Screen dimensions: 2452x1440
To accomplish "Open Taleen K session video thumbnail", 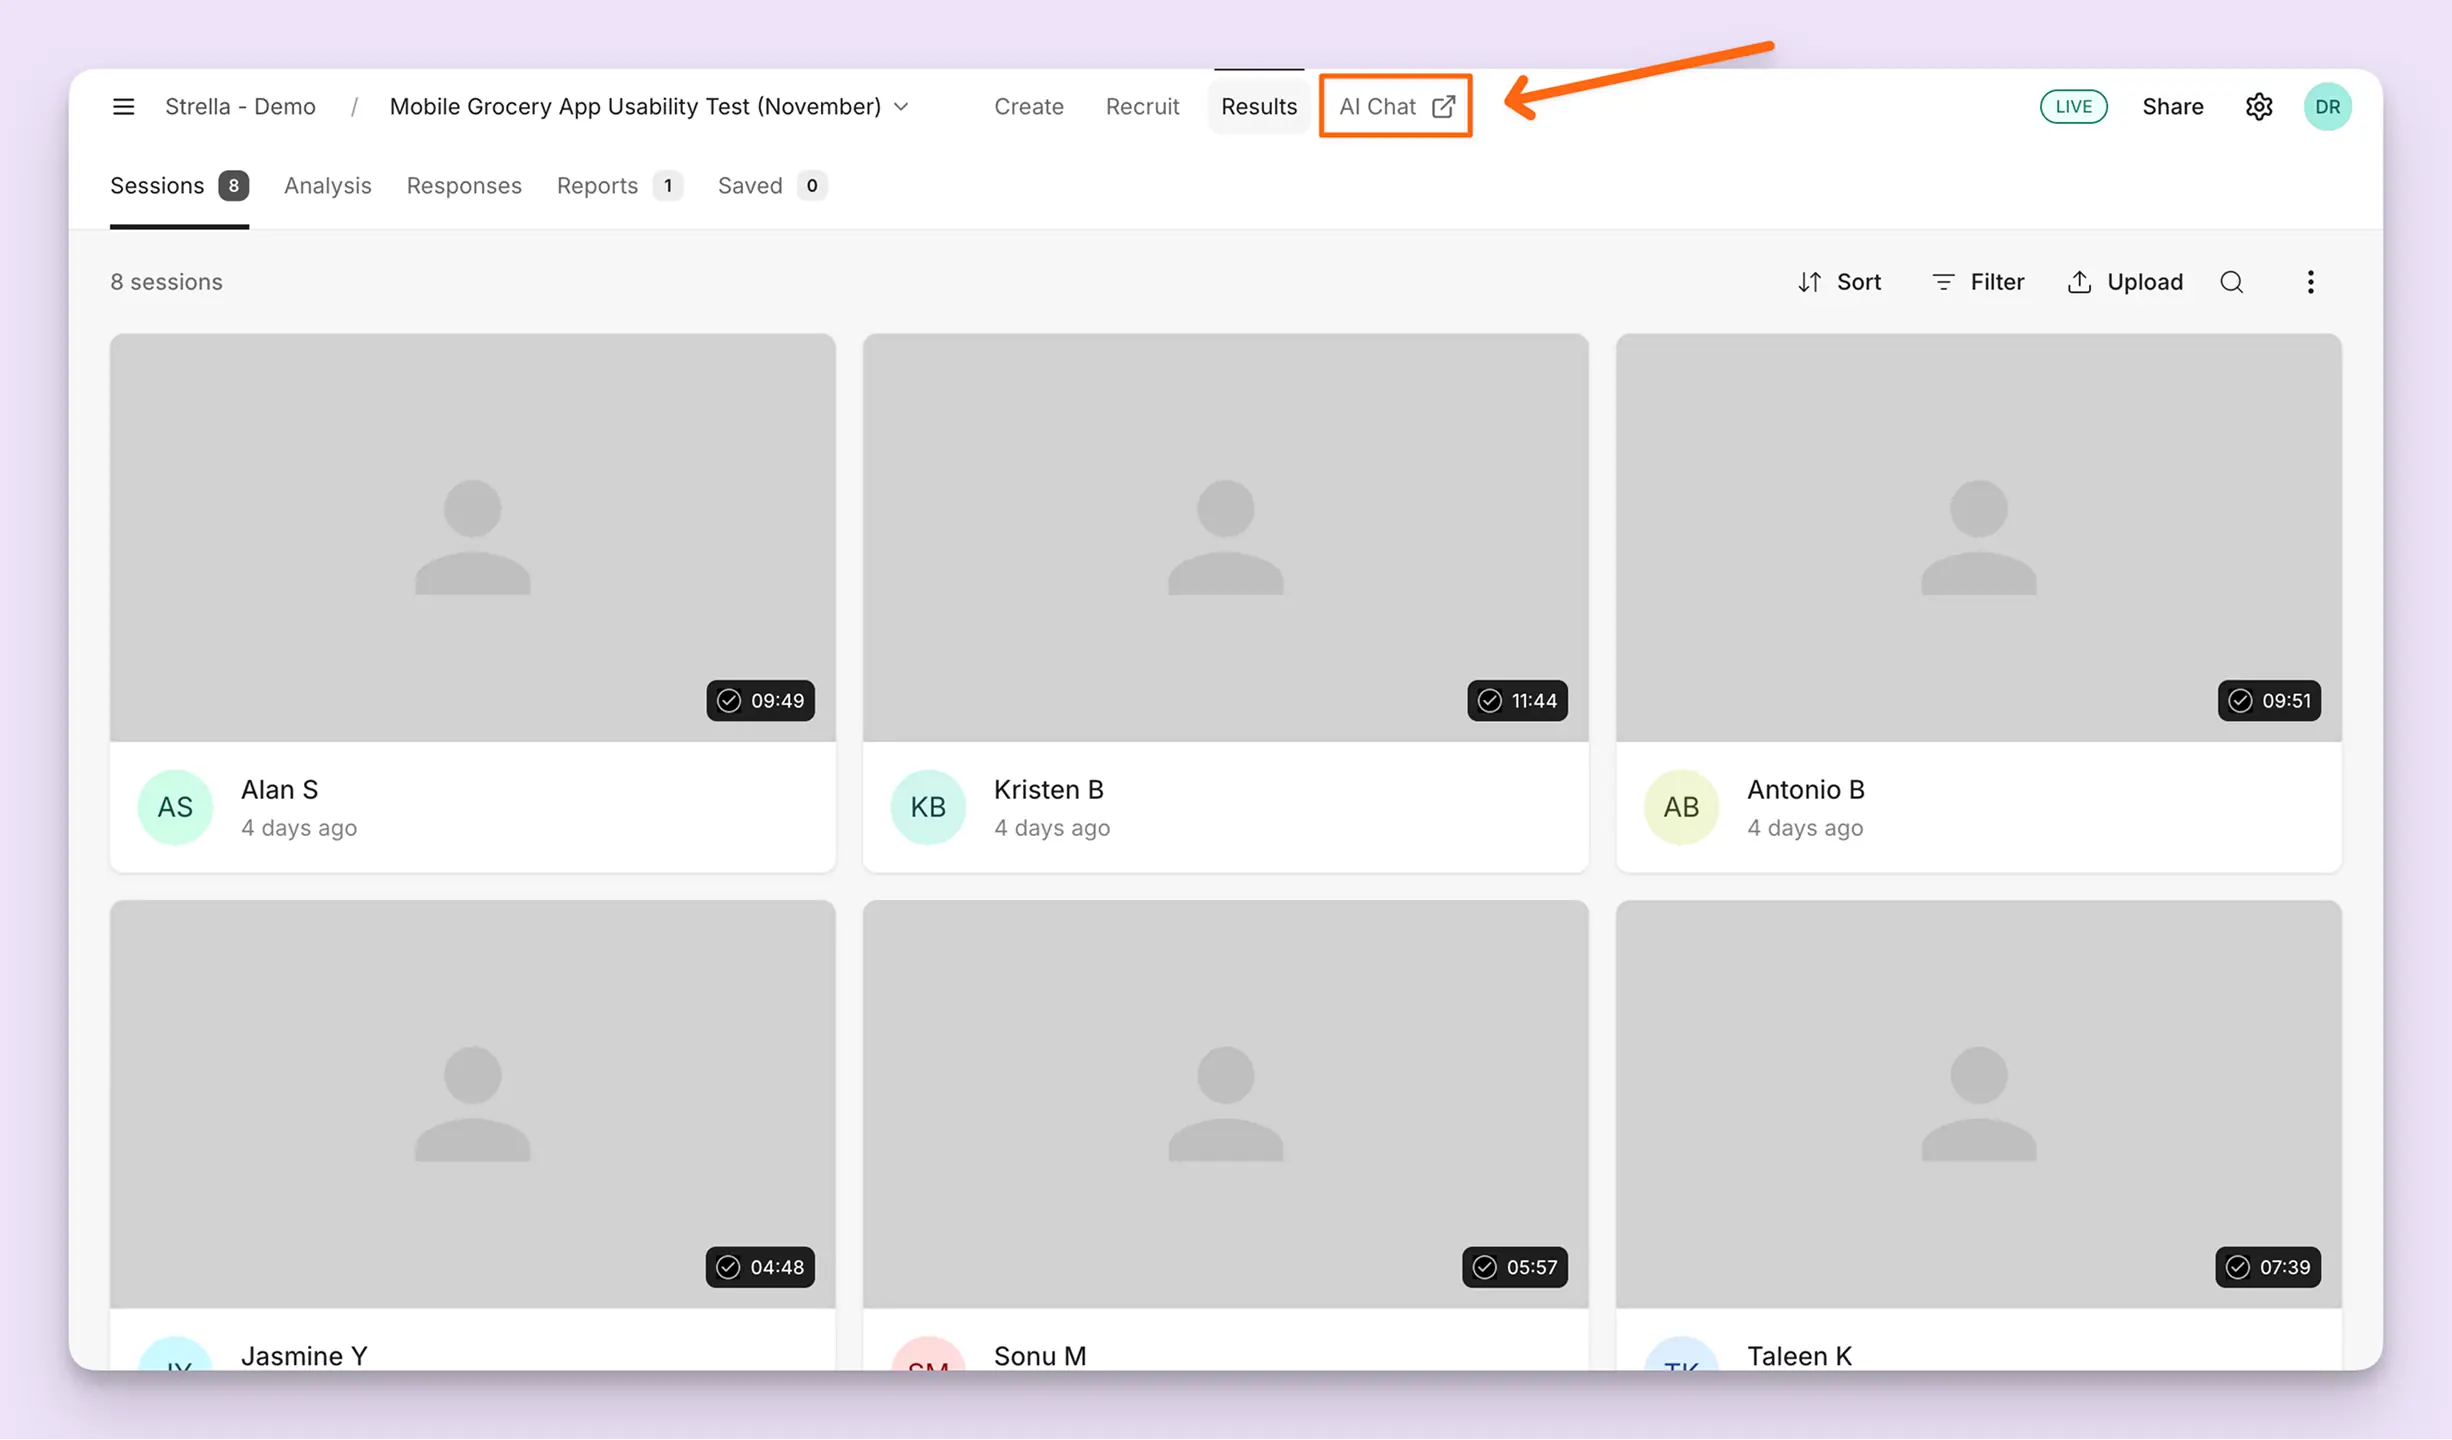I will 1978,1104.
